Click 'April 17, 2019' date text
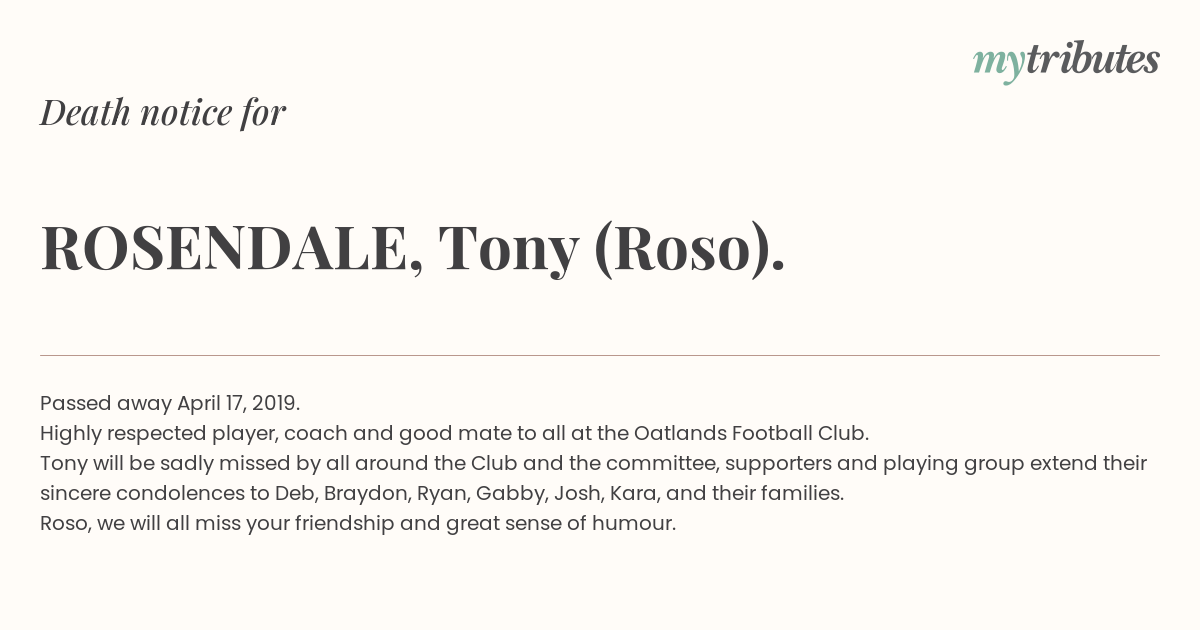The image size is (1200, 630). tap(238, 403)
